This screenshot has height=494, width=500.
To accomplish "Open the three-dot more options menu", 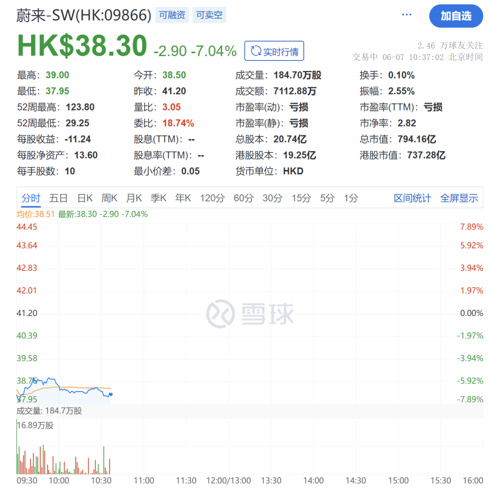I will coord(406,15).
